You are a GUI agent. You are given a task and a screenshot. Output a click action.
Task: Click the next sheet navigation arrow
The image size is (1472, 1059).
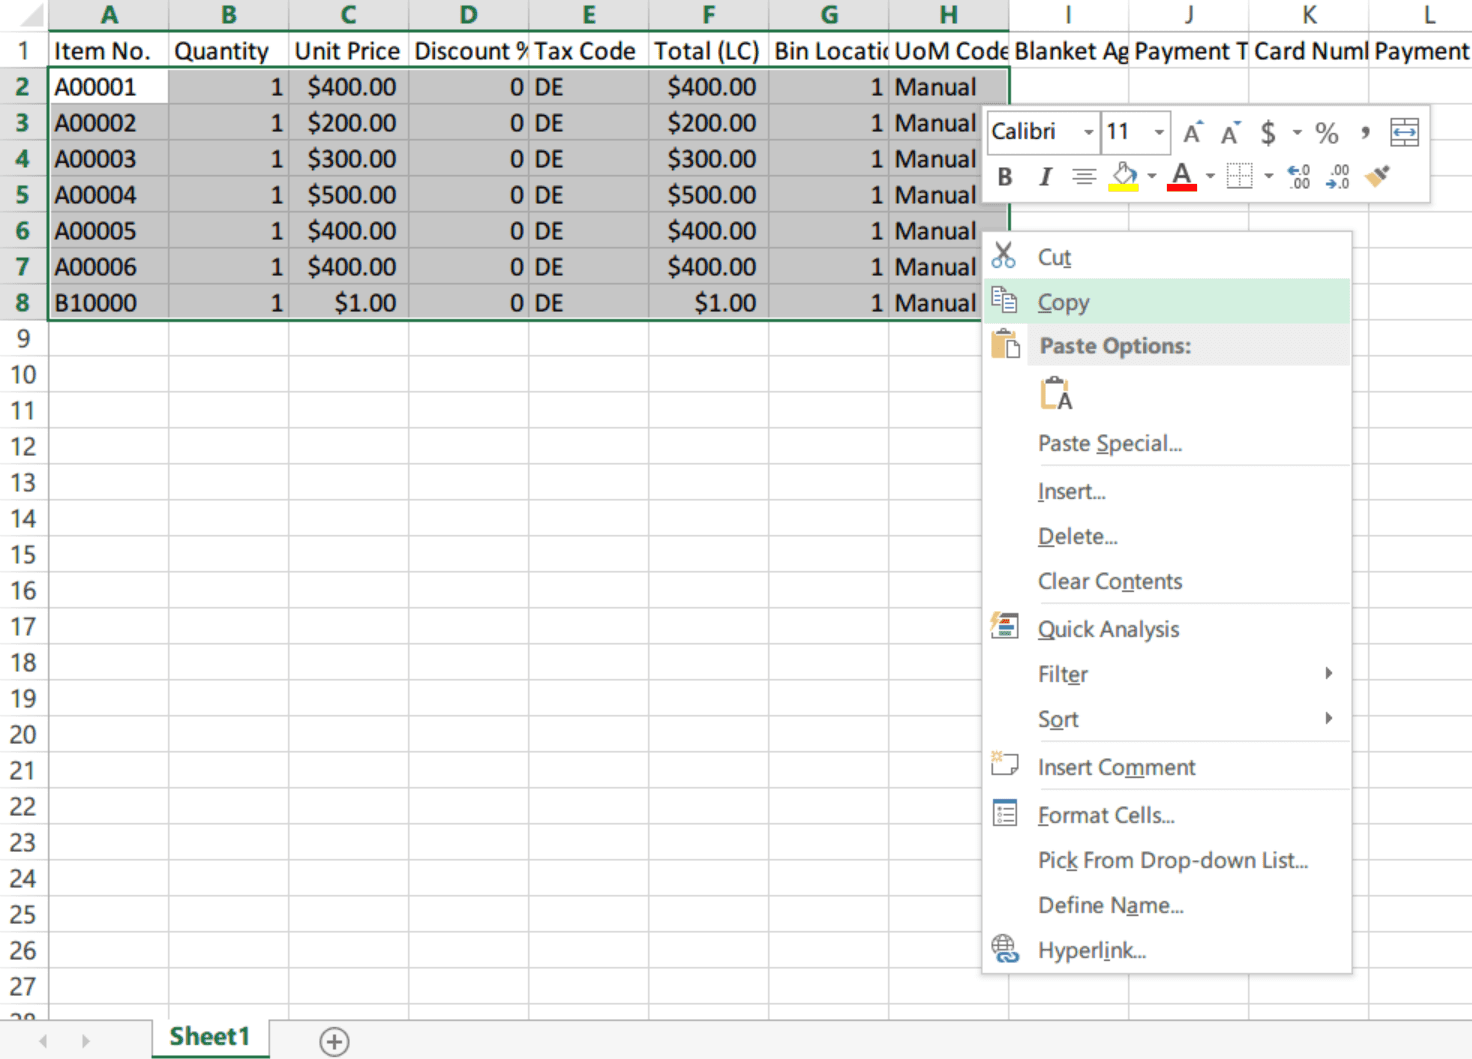pos(86,1041)
